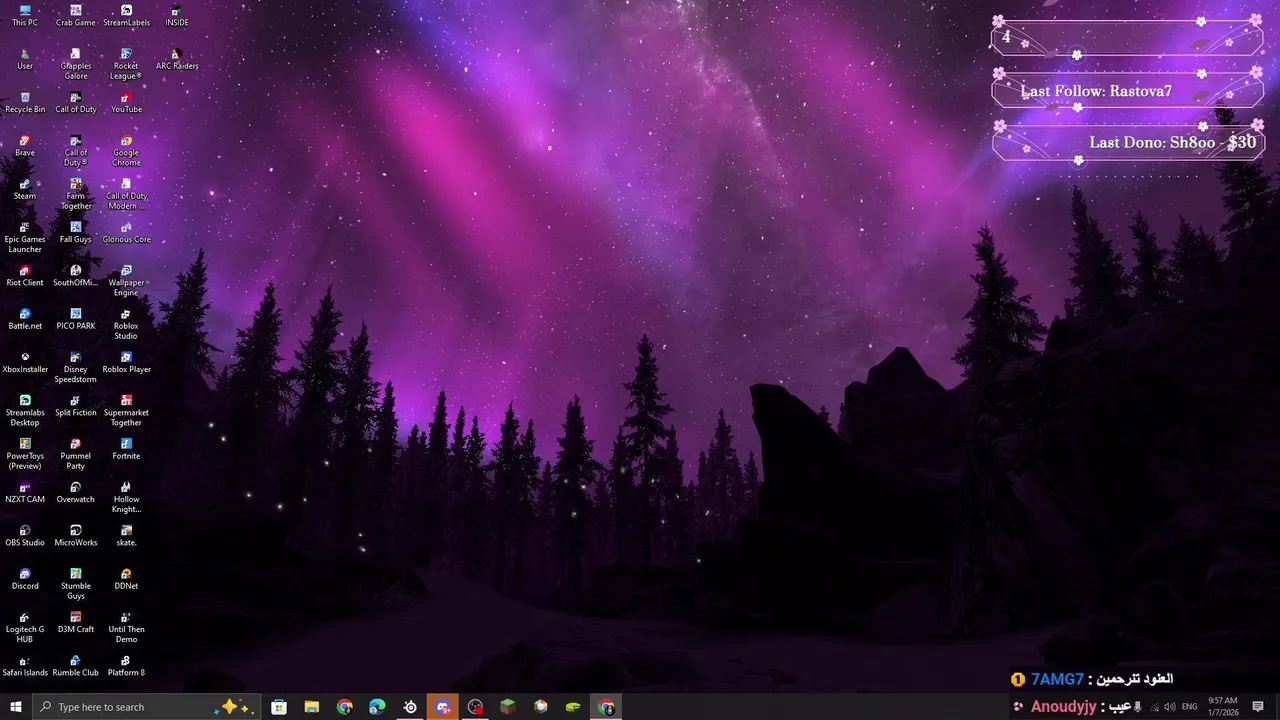Select the Platform 8 shortcut

pyautogui.click(x=126, y=666)
